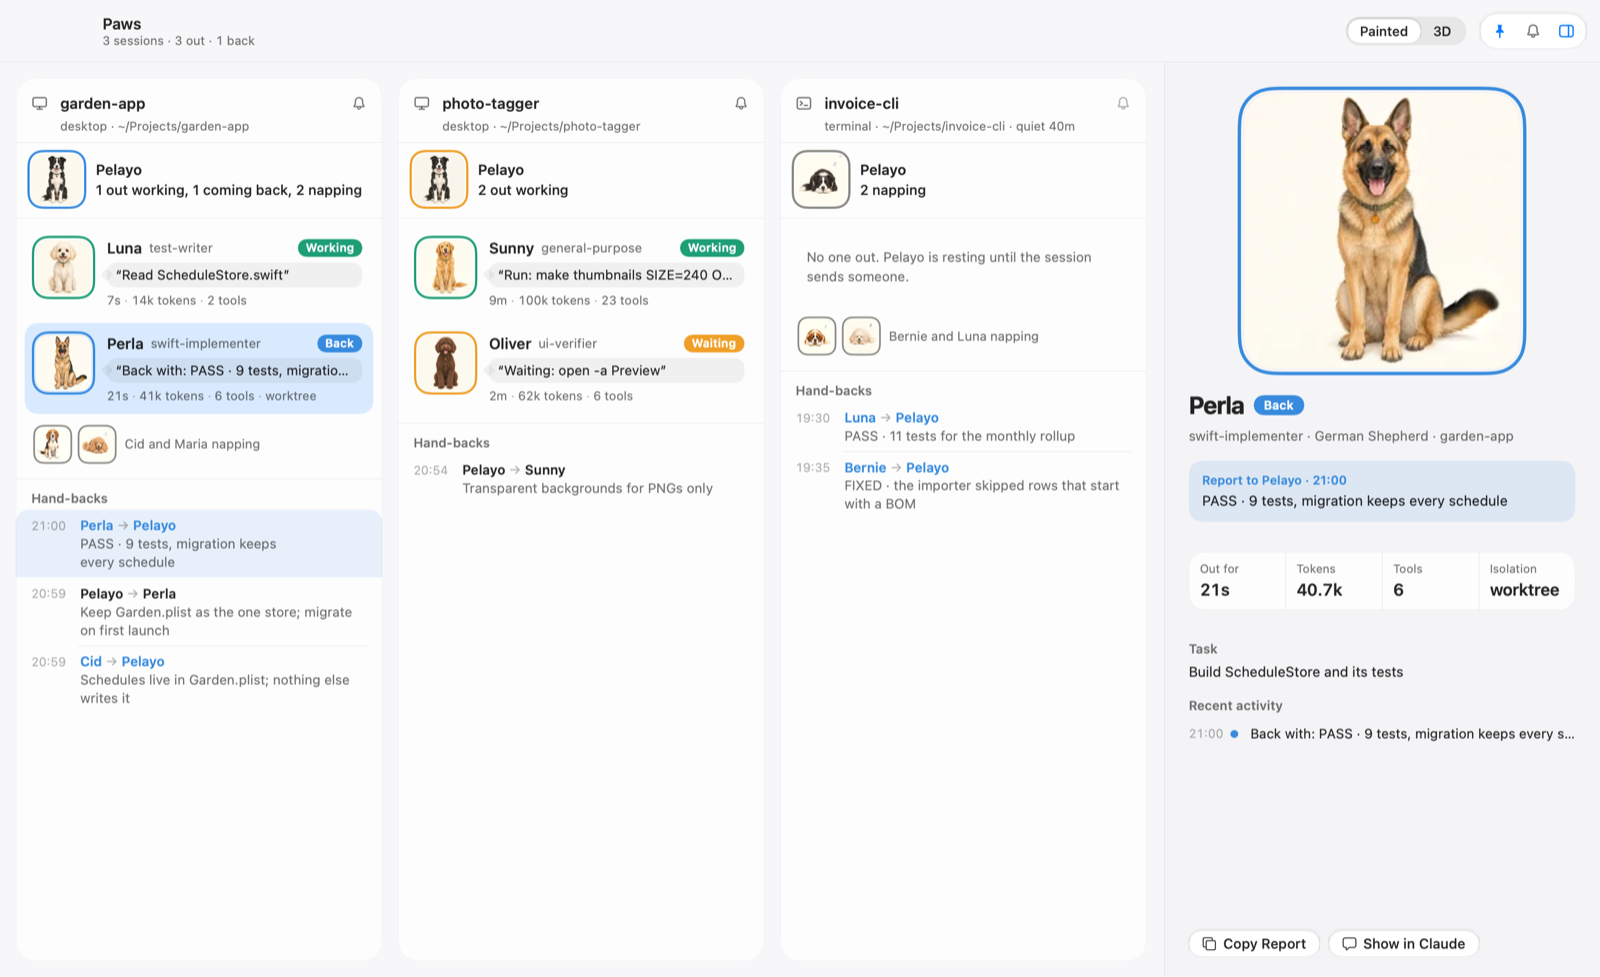Toggle the invoice-cli notification bell

click(1123, 103)
